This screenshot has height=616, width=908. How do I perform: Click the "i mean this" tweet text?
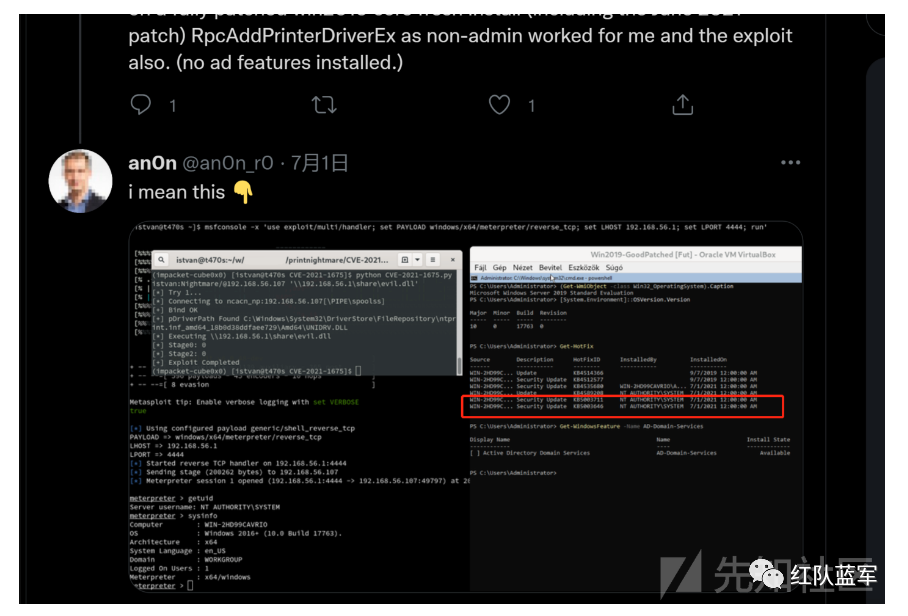[x=177, y=192]
